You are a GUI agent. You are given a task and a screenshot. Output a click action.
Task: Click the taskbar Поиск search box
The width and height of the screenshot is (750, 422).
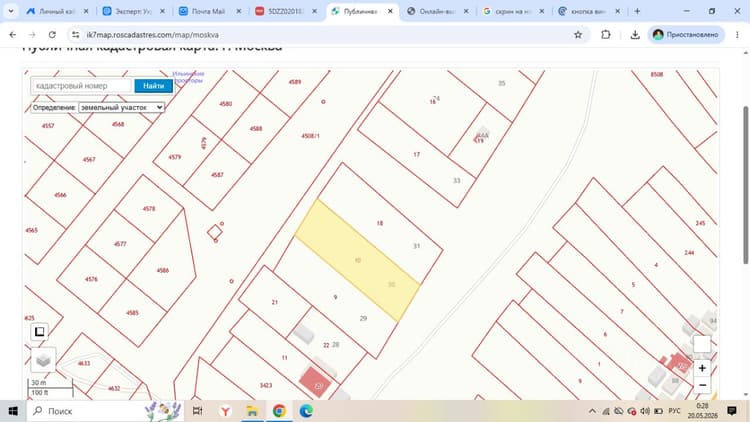click(105, 411)
